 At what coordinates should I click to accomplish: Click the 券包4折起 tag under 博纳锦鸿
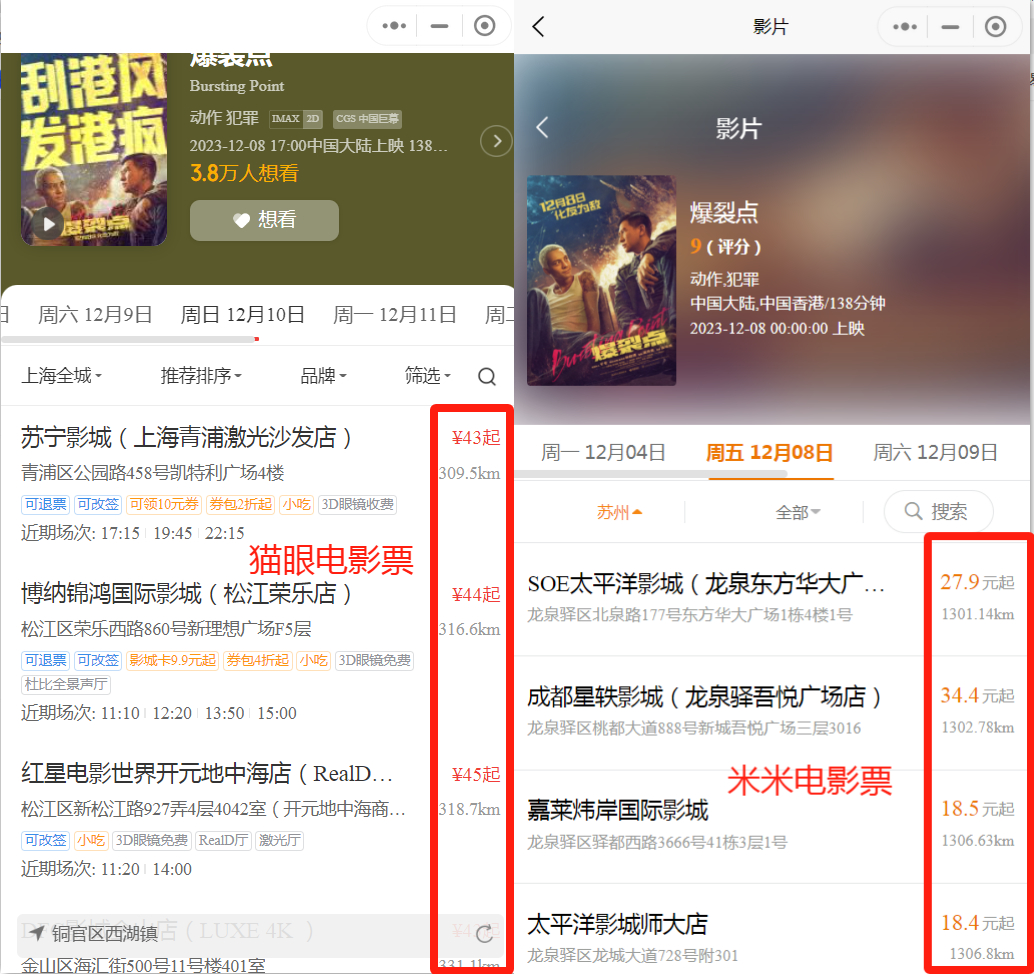click(258, 661)
